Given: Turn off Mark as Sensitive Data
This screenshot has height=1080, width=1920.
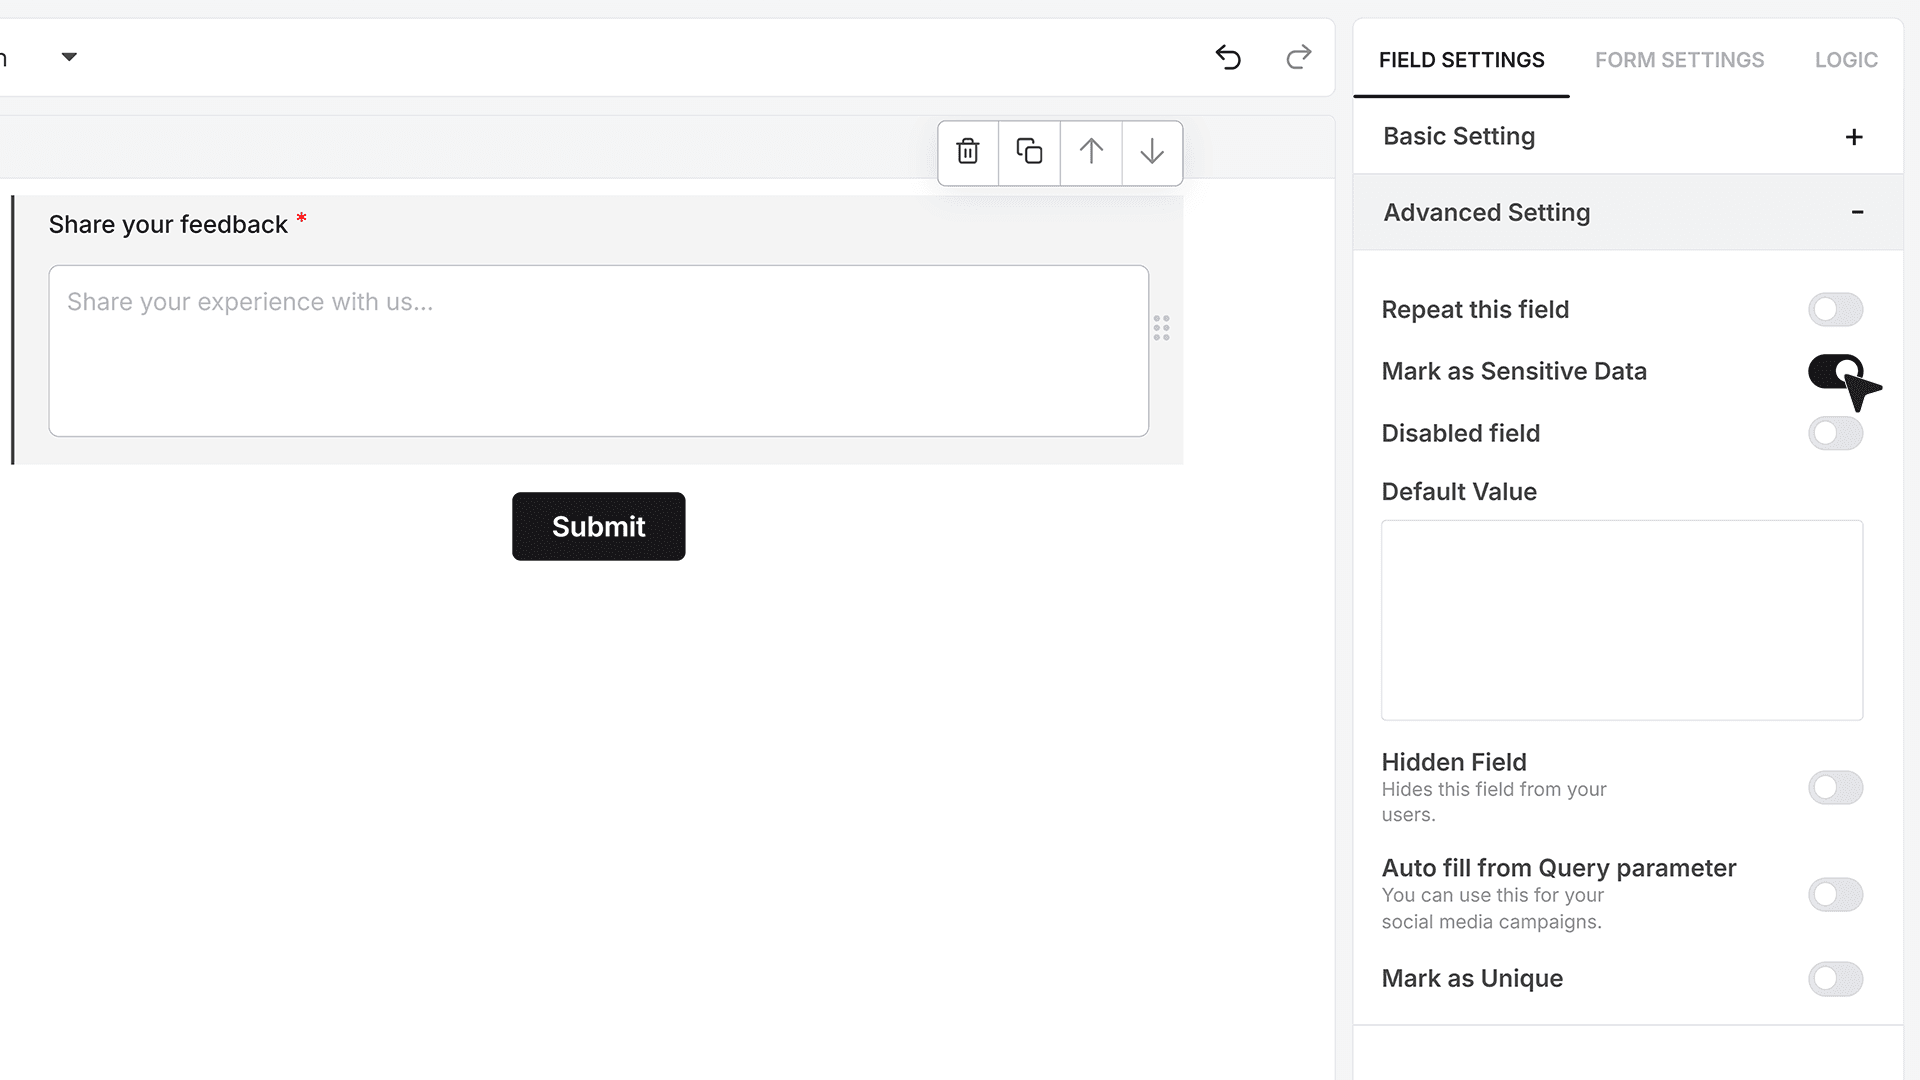Looking at the screenshot, I should coord(1835,371).
